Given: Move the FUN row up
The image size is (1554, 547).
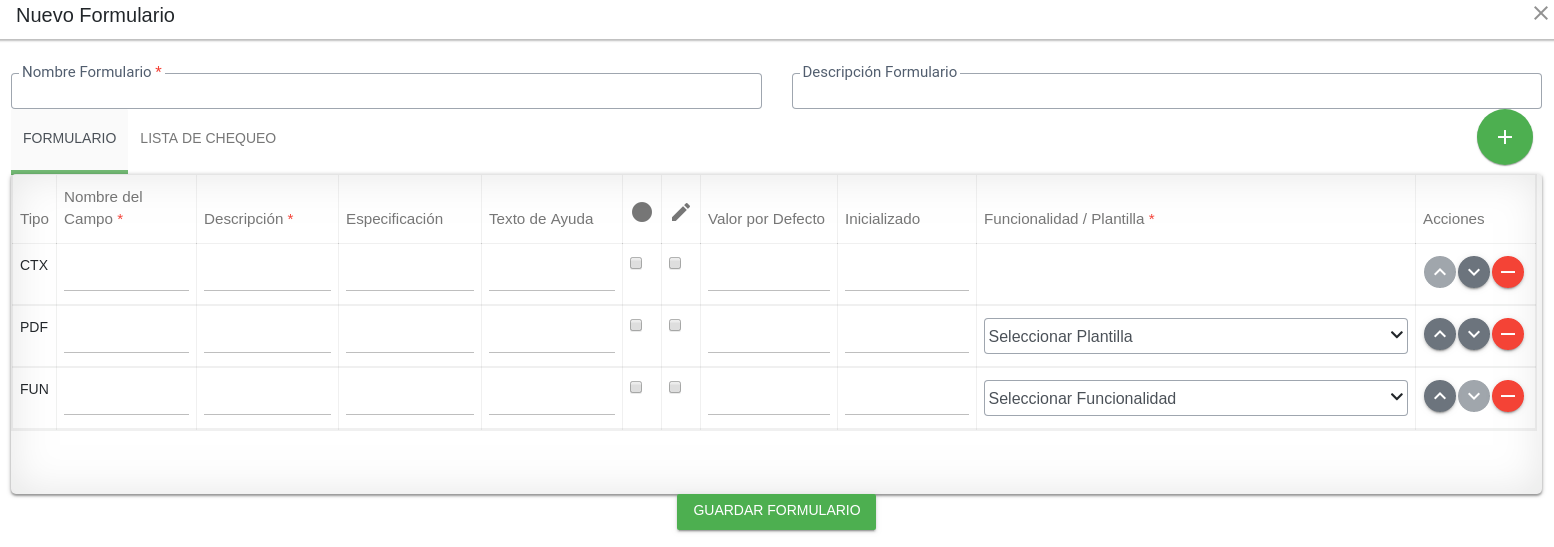Looking at the screenshot, I should coord(1439,396).
